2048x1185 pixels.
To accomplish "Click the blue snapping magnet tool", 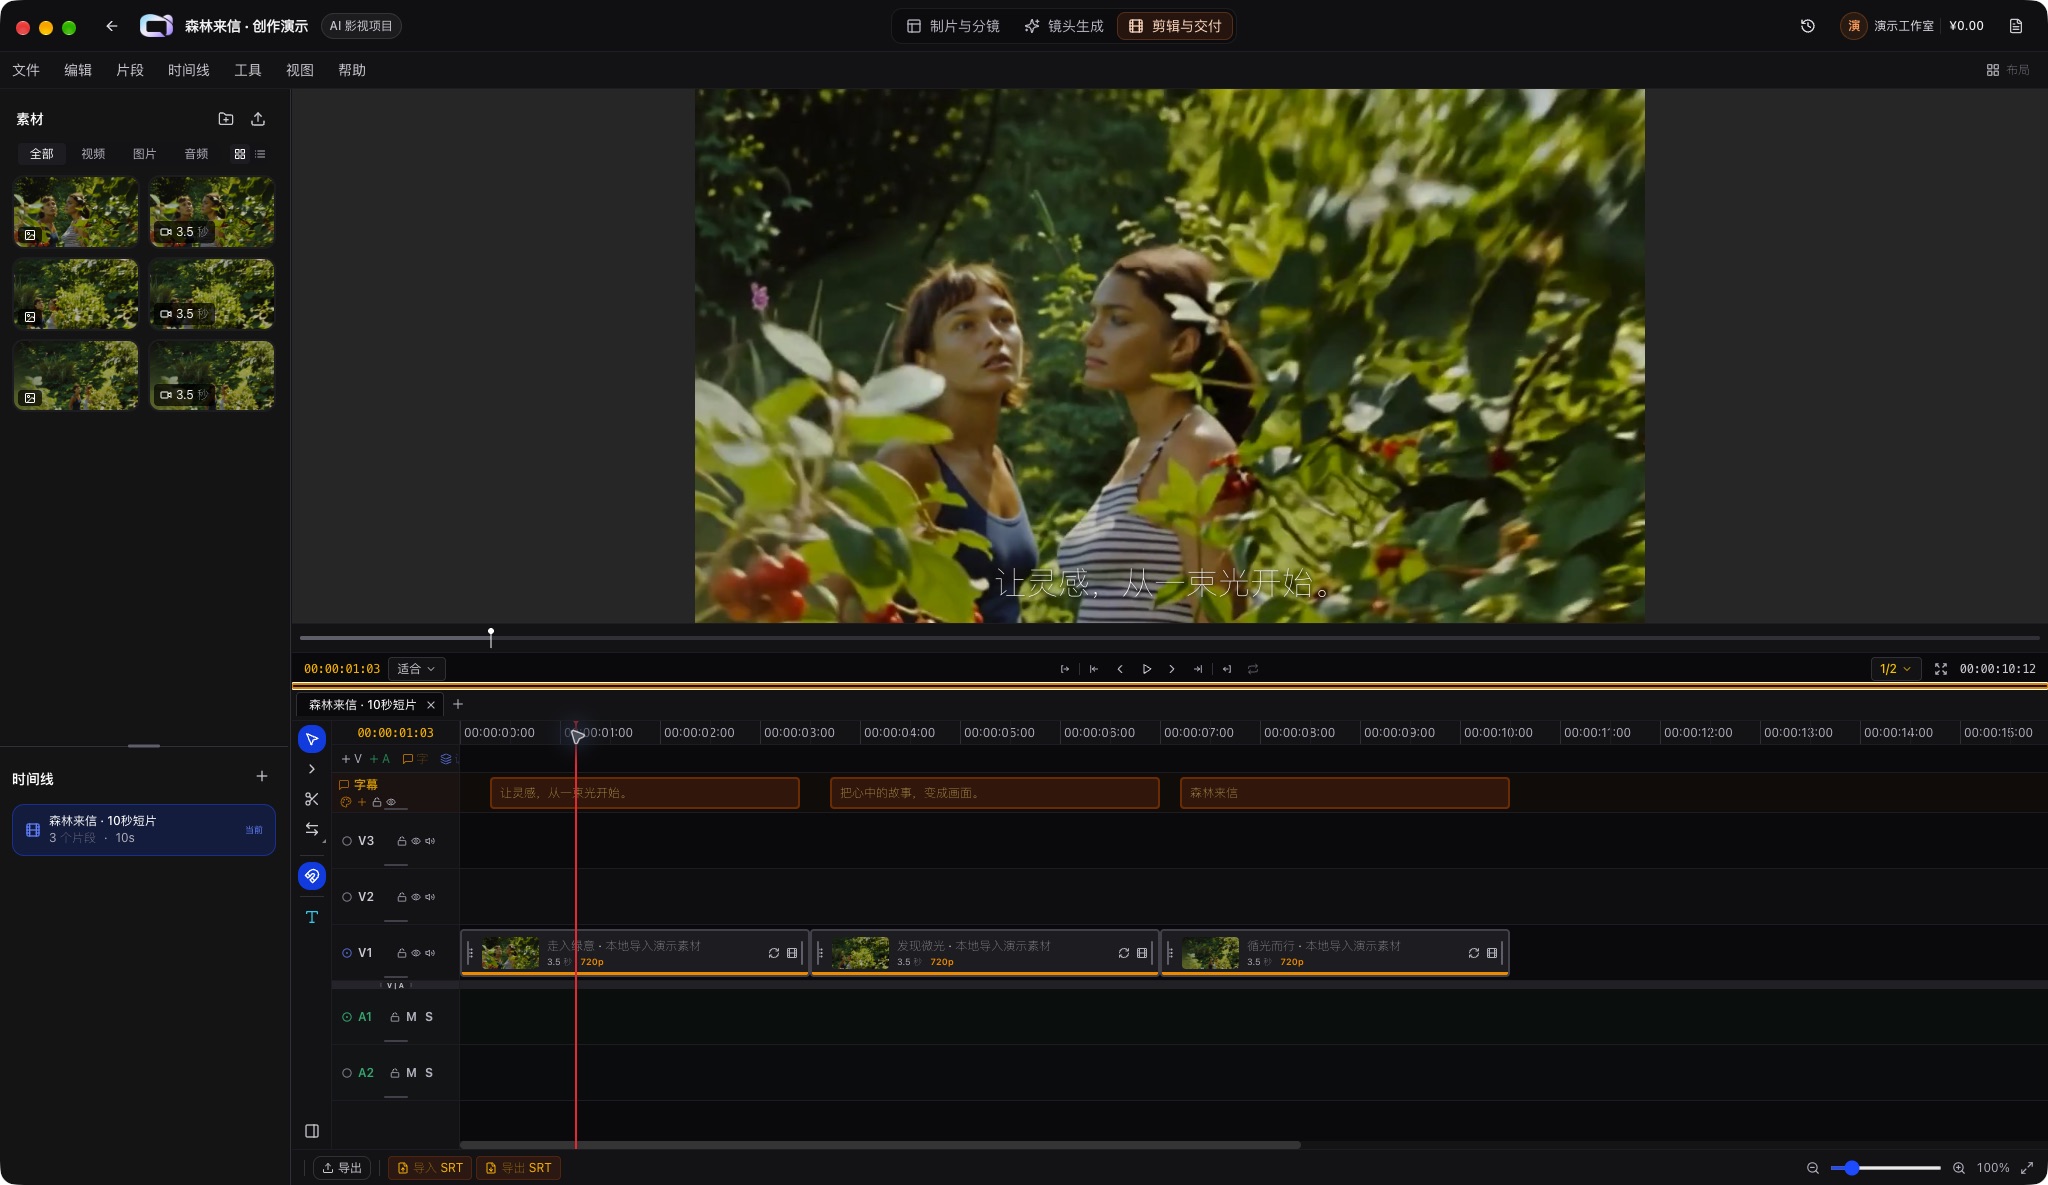I will pyautogui.click(x=312, y=876).
